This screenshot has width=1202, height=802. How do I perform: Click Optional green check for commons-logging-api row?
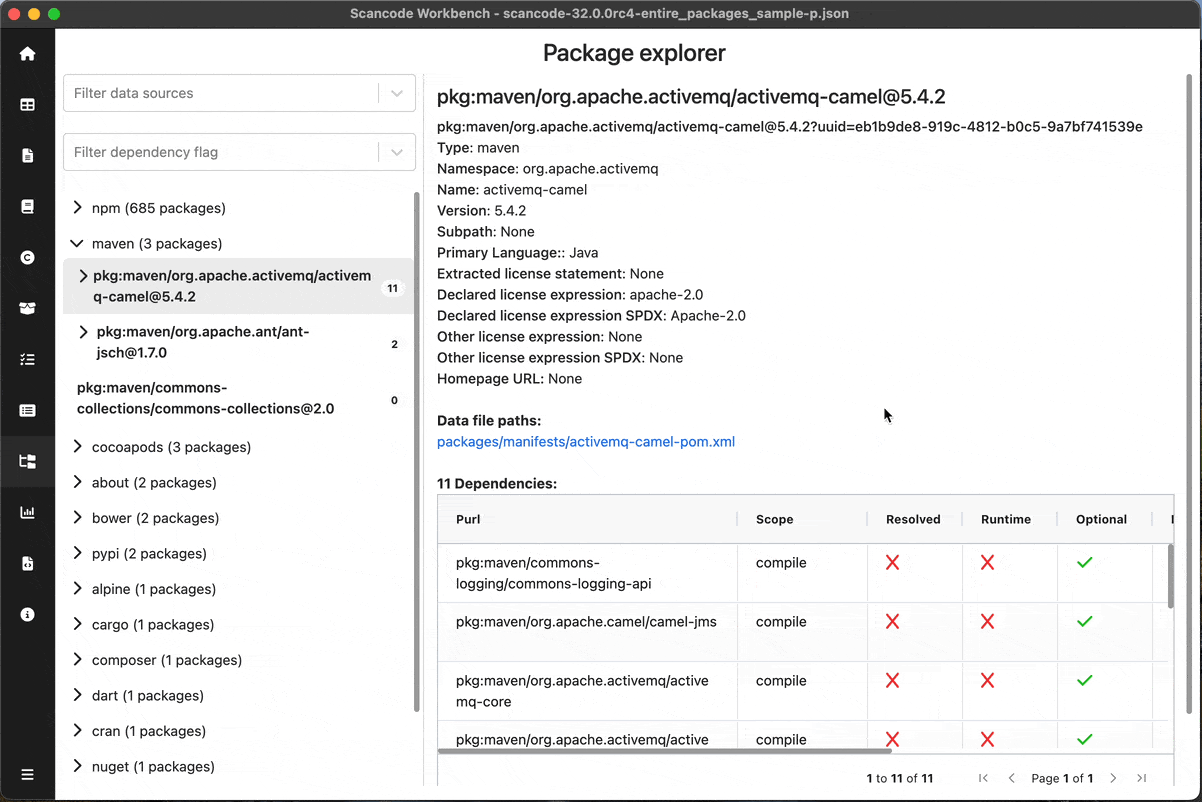coord(1084,563)
